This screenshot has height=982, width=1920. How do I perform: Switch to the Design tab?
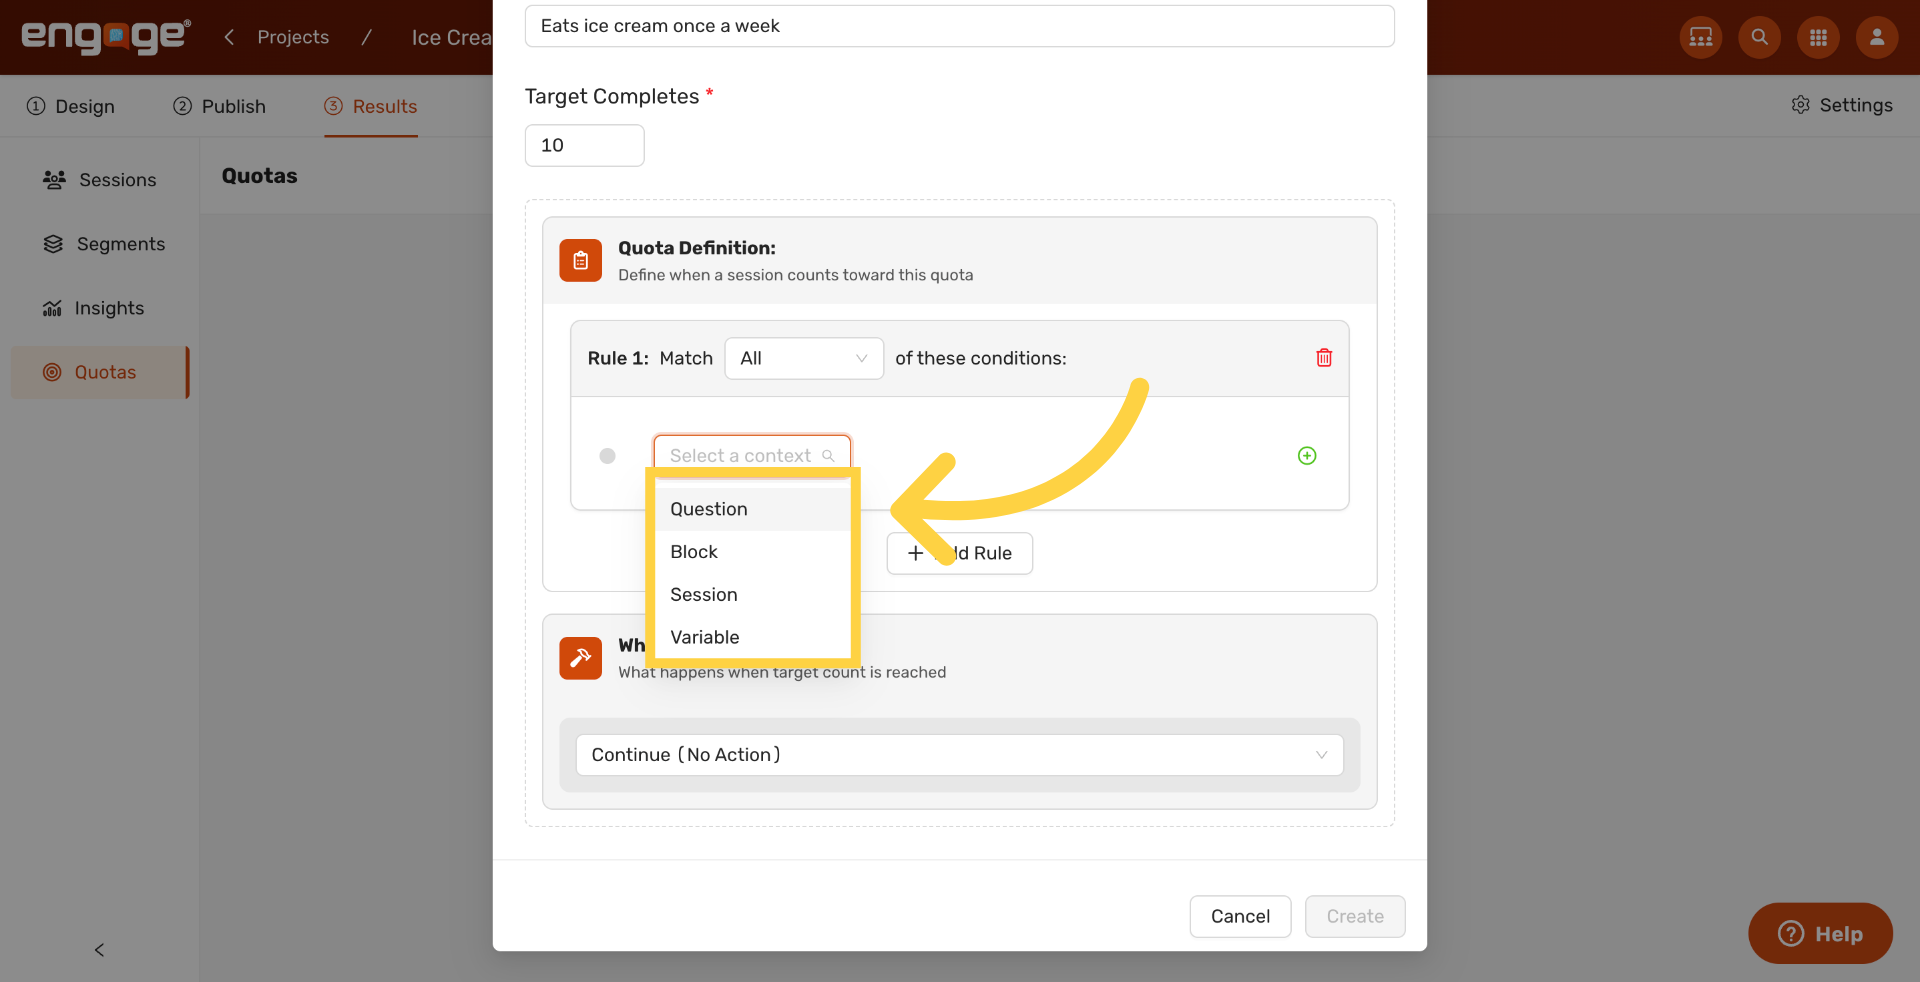pos(71,106)
